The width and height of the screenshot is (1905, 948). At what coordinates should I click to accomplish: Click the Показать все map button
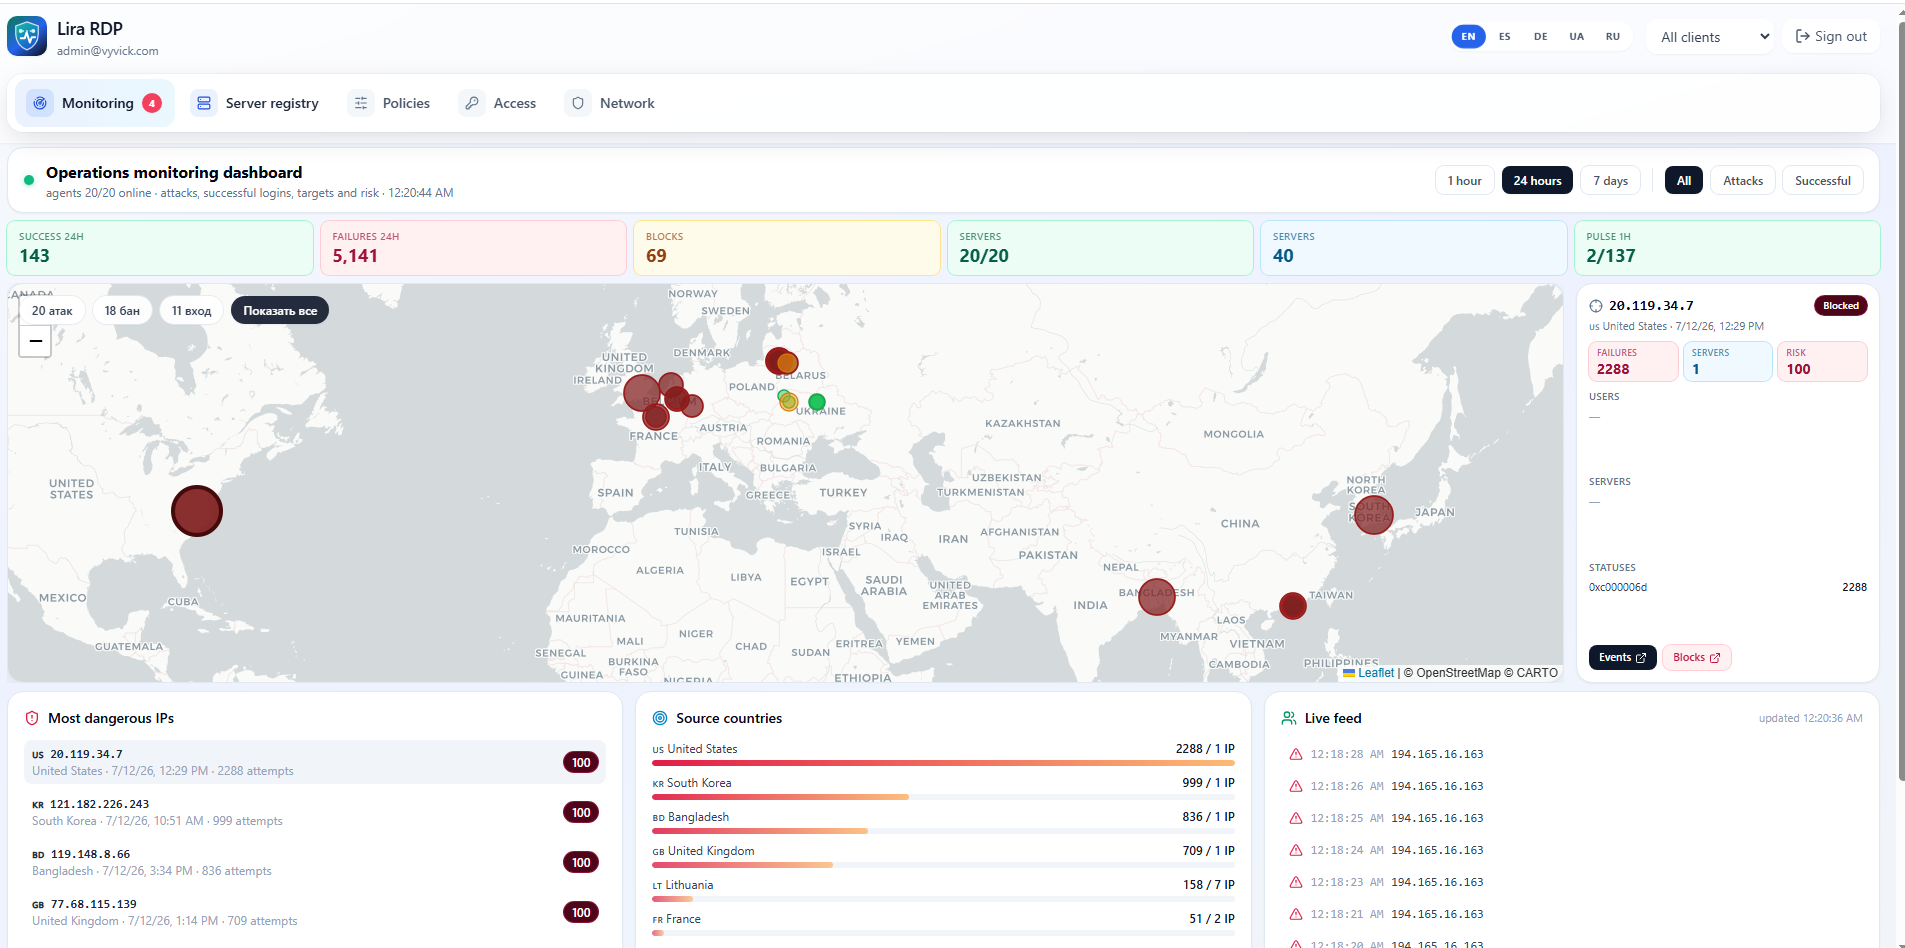(x=280, y=311)
